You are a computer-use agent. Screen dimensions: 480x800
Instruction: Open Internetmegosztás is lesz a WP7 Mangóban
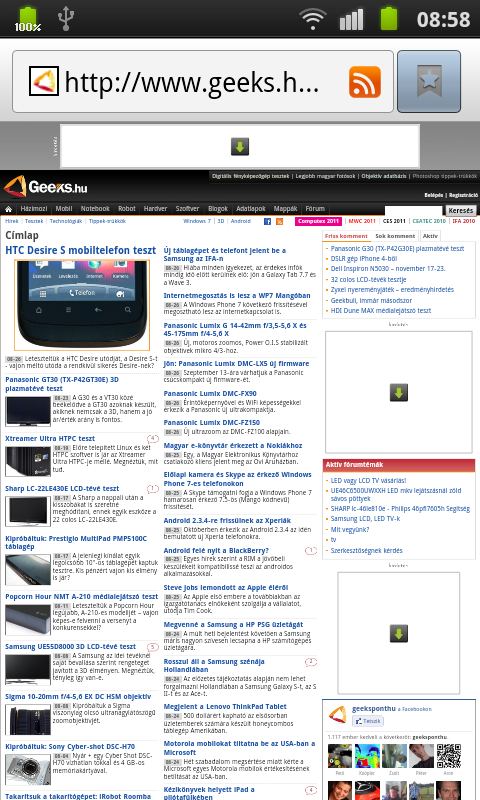237,295
